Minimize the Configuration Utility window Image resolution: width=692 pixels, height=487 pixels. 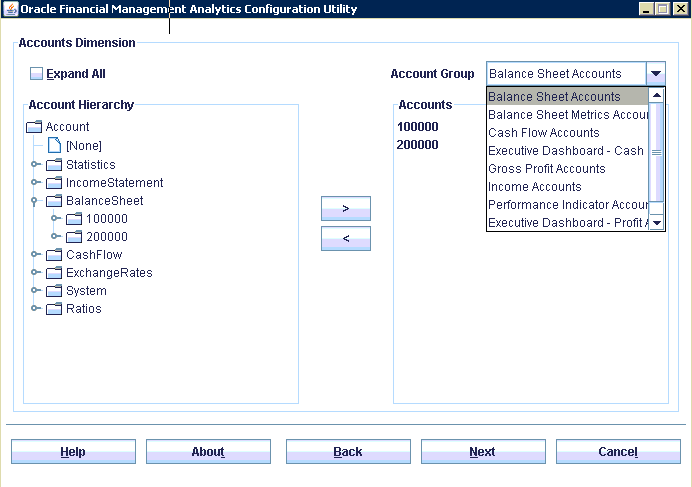point(646,9)
